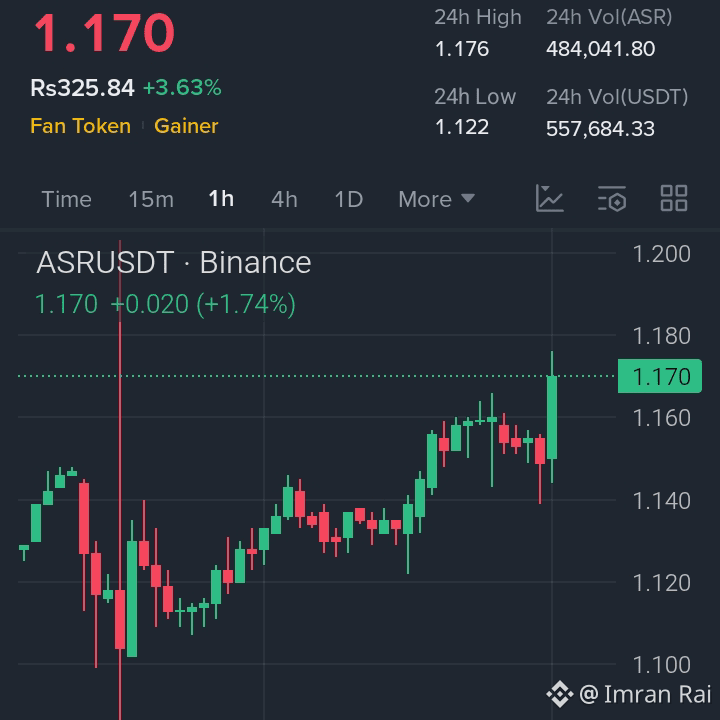This screenshot has height=720, width=720.
Task: Click the latest tall green candlestick
Action: click(552, 417)
